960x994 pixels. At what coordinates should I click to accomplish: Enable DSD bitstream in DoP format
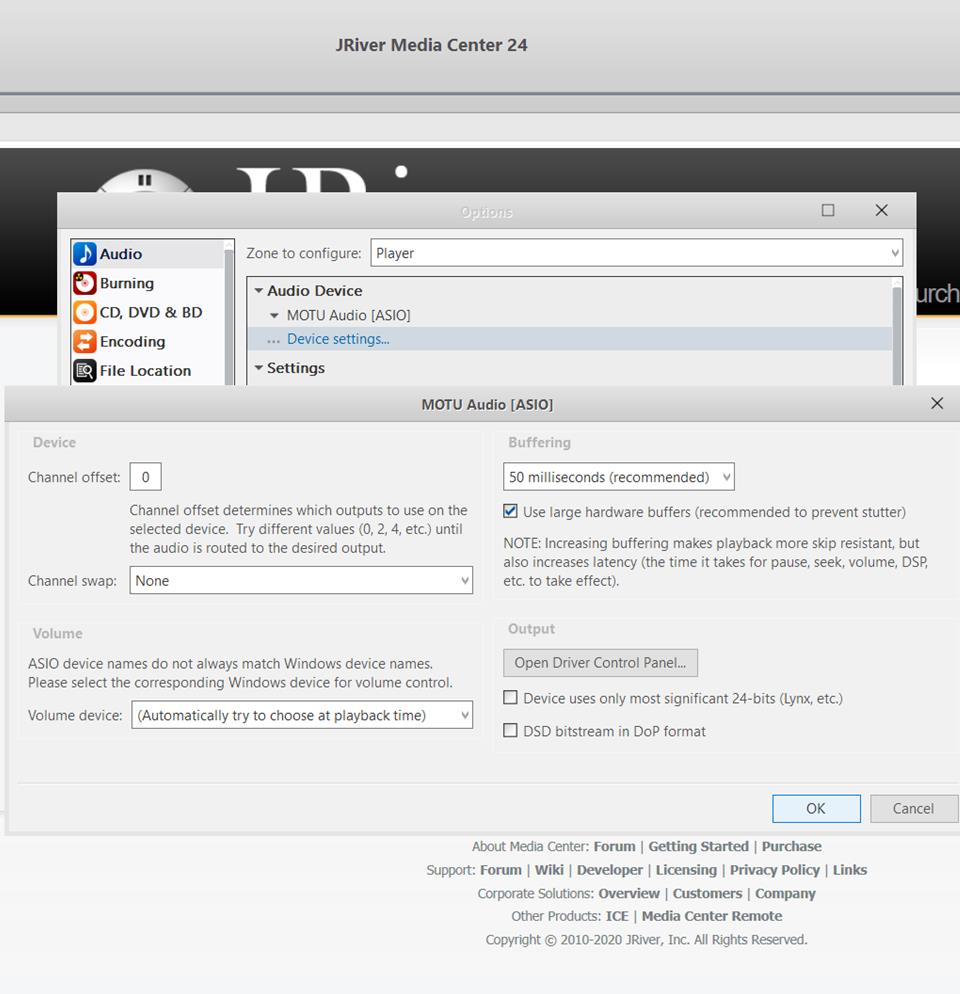[510, 730]
